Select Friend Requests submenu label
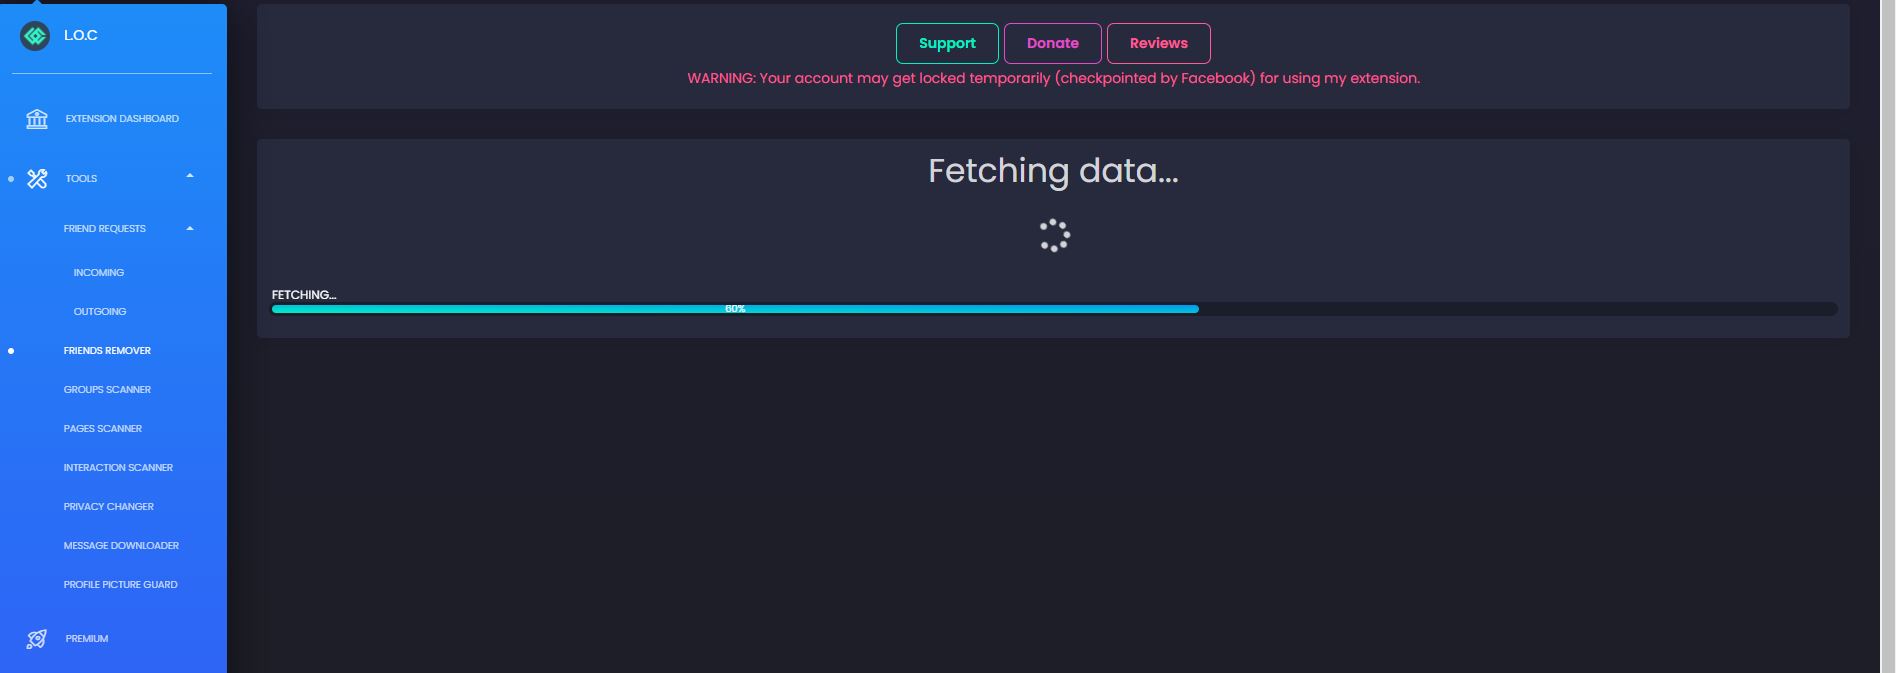 coord(105,229)
